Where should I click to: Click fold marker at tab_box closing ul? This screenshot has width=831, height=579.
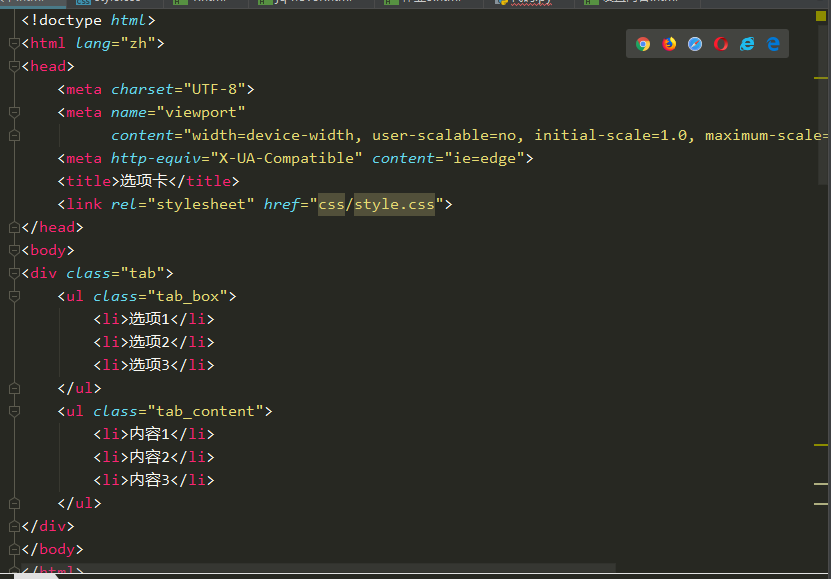click(x=14, y=388)
